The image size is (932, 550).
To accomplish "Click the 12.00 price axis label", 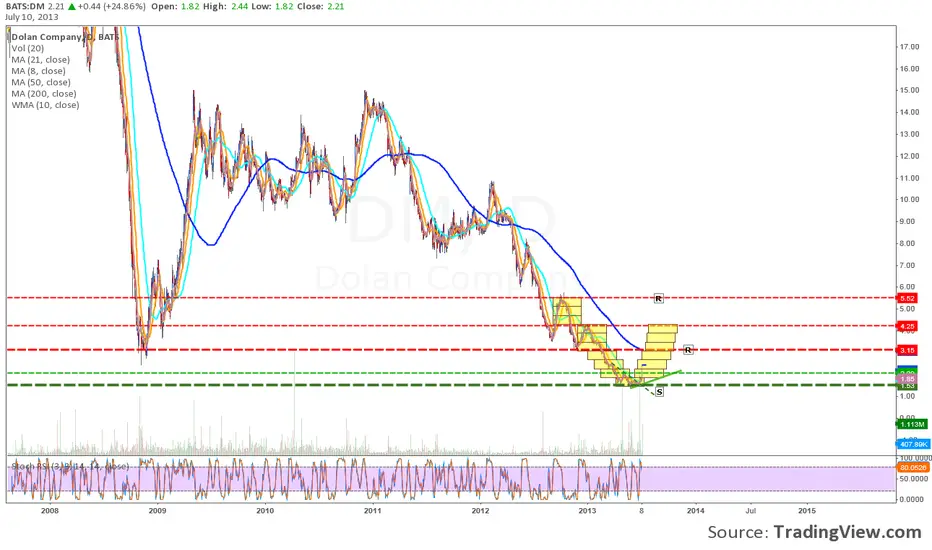I will [909, 156].
